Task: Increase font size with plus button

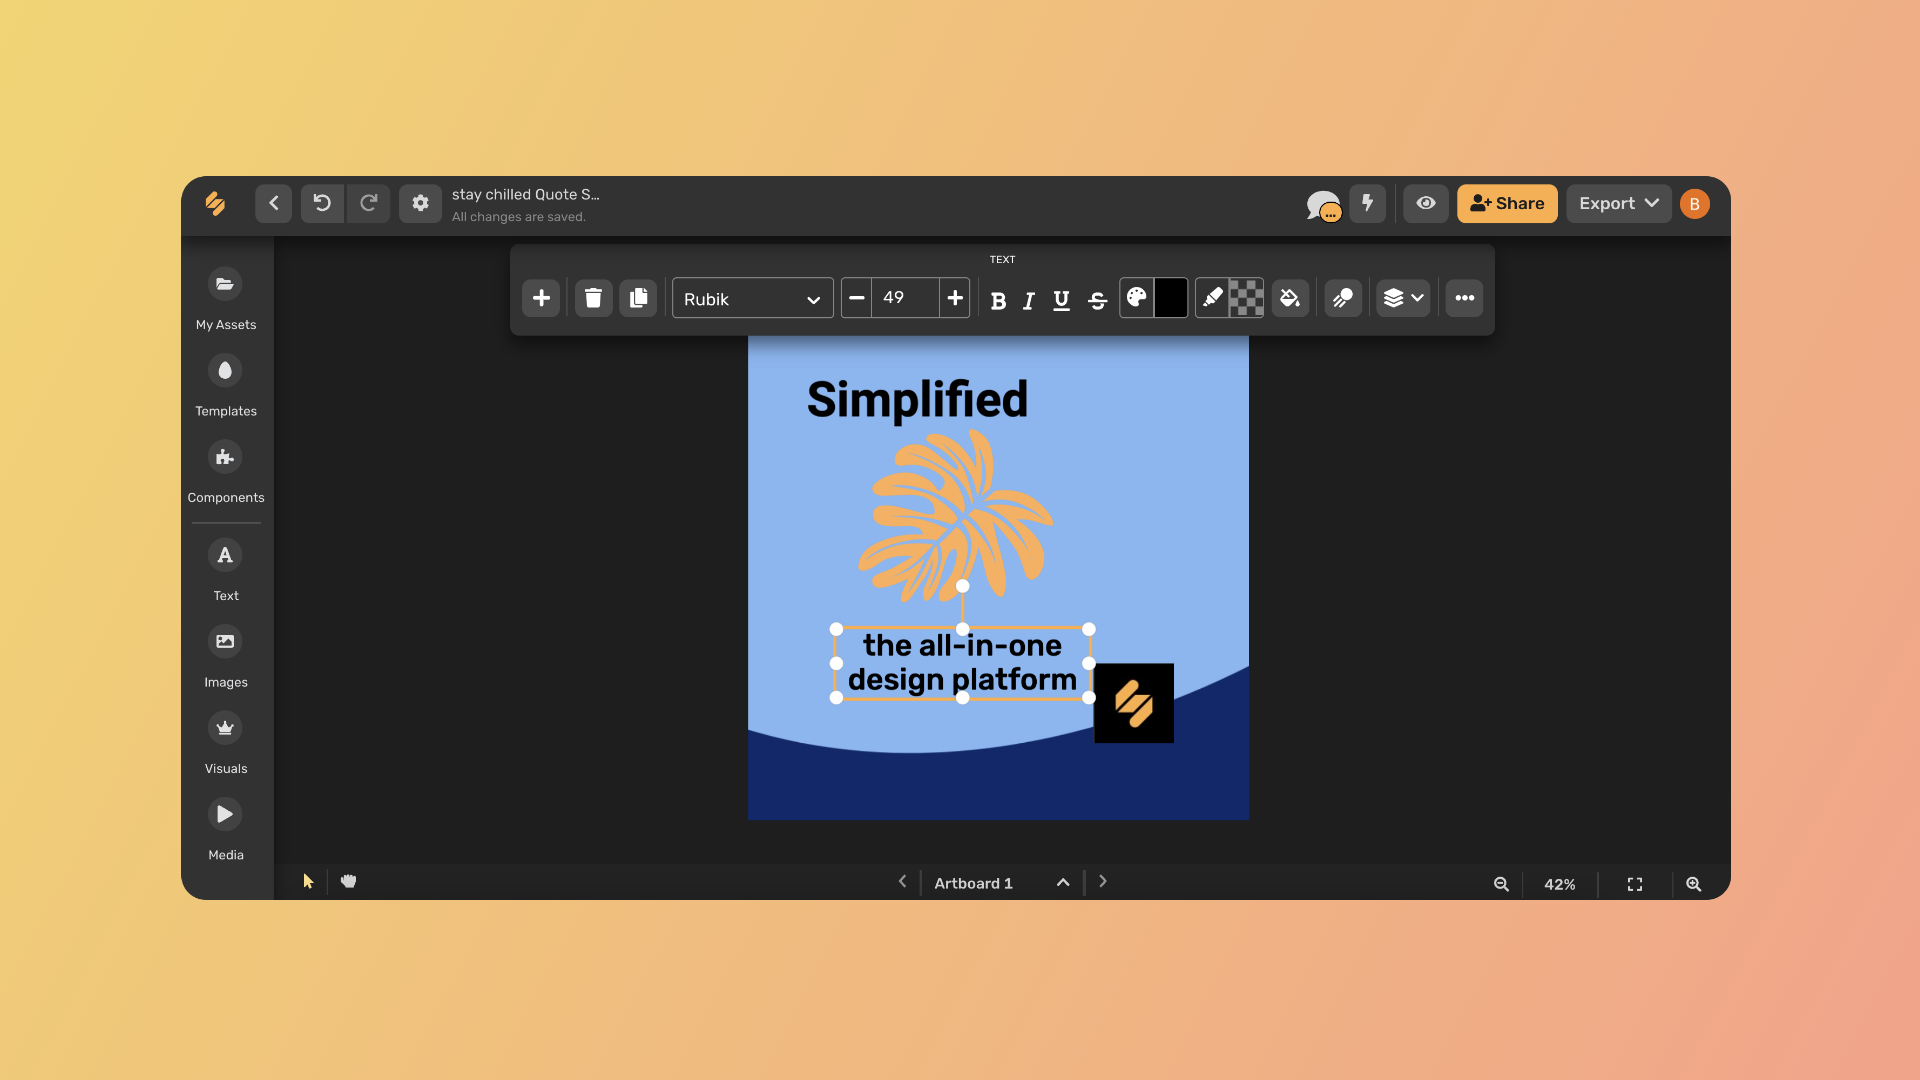Action: coord(955,298)
